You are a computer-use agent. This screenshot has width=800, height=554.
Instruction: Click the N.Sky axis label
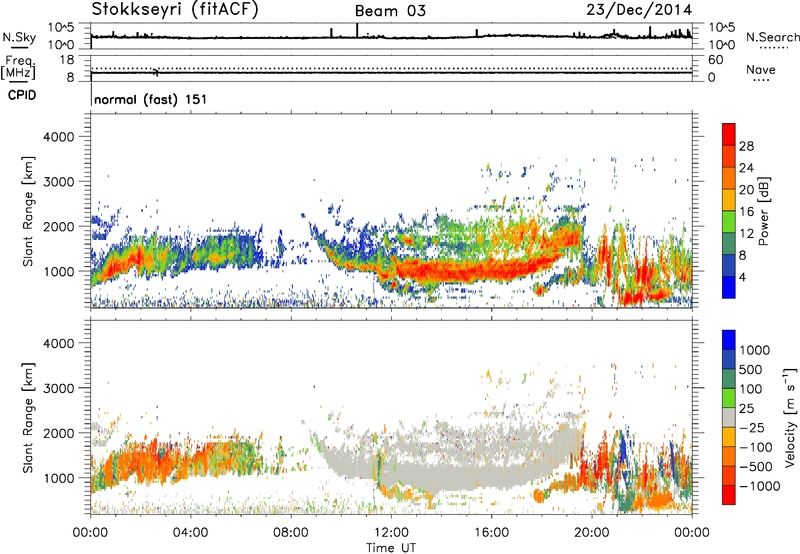pyautogui.click(x=19, y=37)
